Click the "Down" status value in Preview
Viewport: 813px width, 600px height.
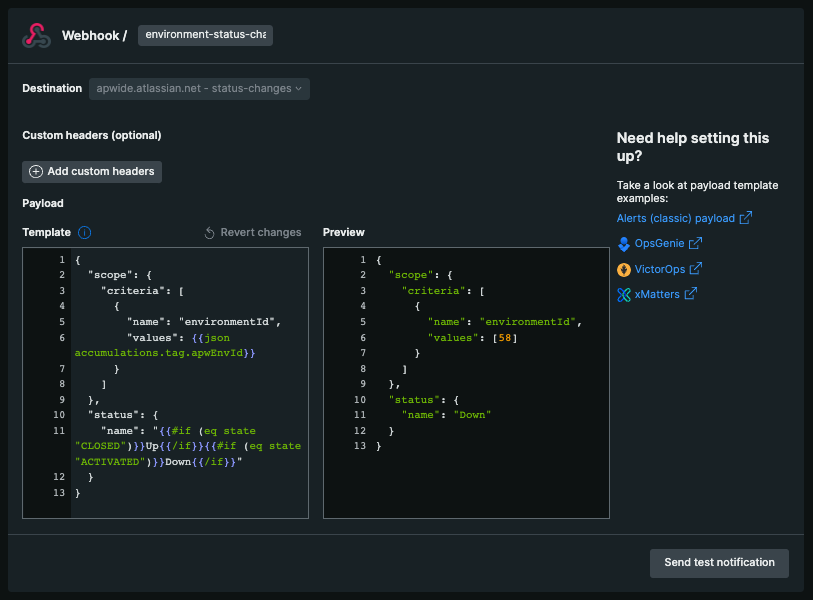coord(474,414)
